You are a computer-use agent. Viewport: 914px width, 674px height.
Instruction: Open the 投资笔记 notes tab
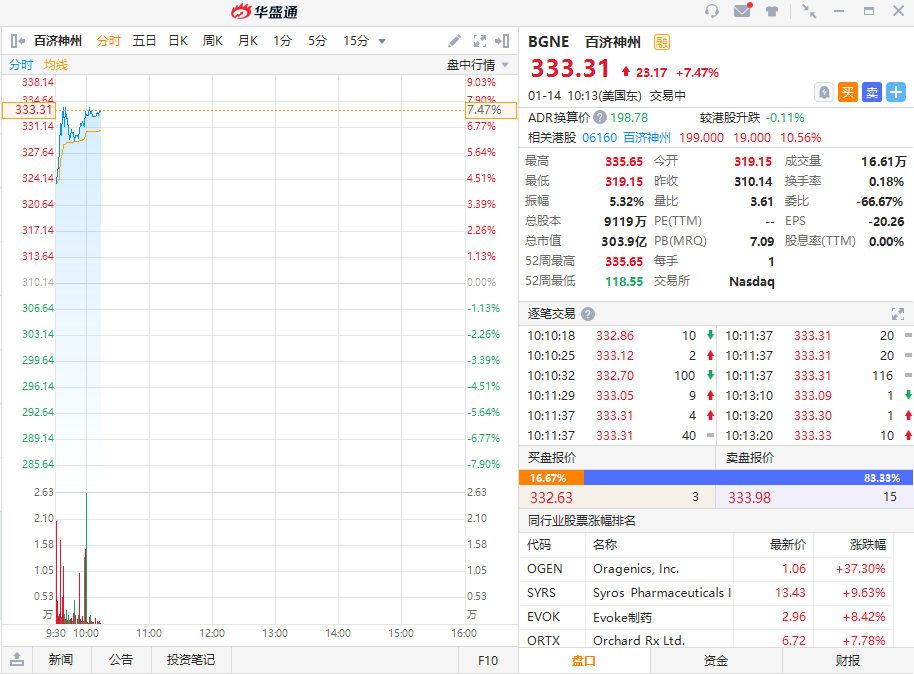191,659
